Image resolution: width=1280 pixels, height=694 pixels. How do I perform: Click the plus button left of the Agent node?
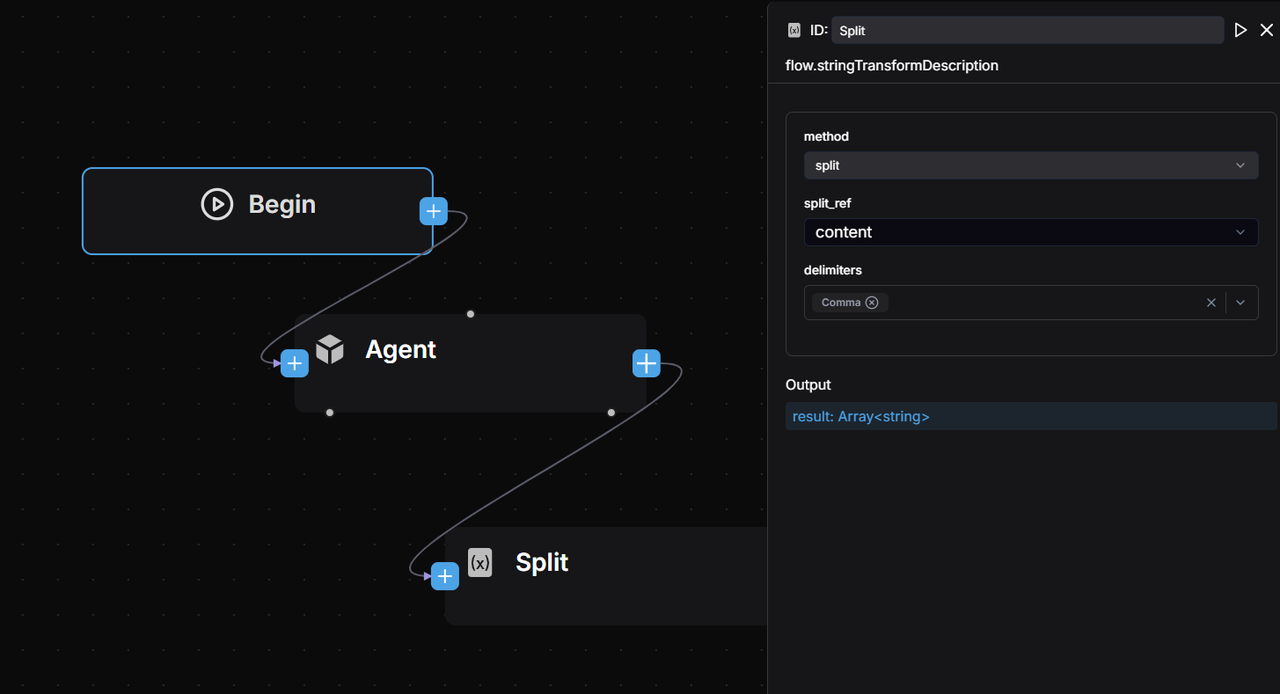point(294,363)
